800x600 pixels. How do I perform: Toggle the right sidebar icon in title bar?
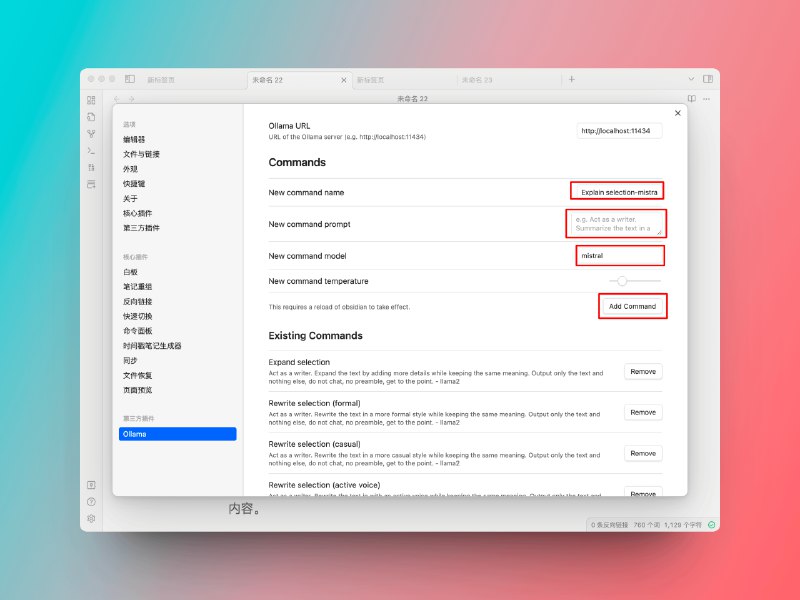708,79
